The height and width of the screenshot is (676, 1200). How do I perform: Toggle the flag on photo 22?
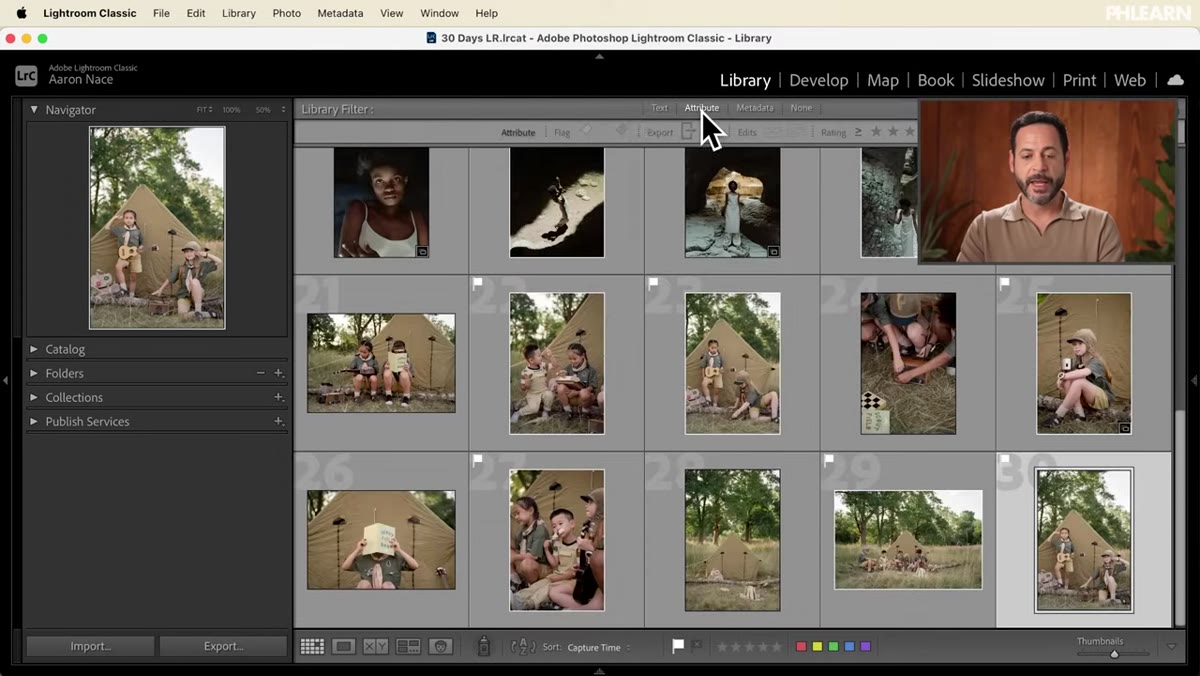coord(478,284)
